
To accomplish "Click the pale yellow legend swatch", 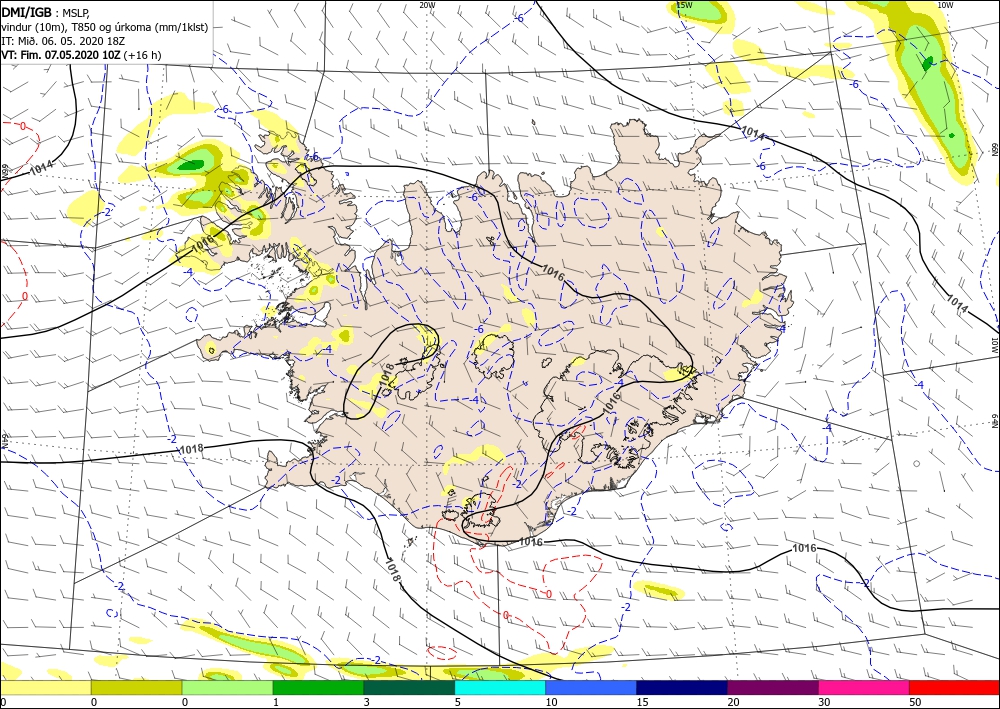I will tap(45, 687).
